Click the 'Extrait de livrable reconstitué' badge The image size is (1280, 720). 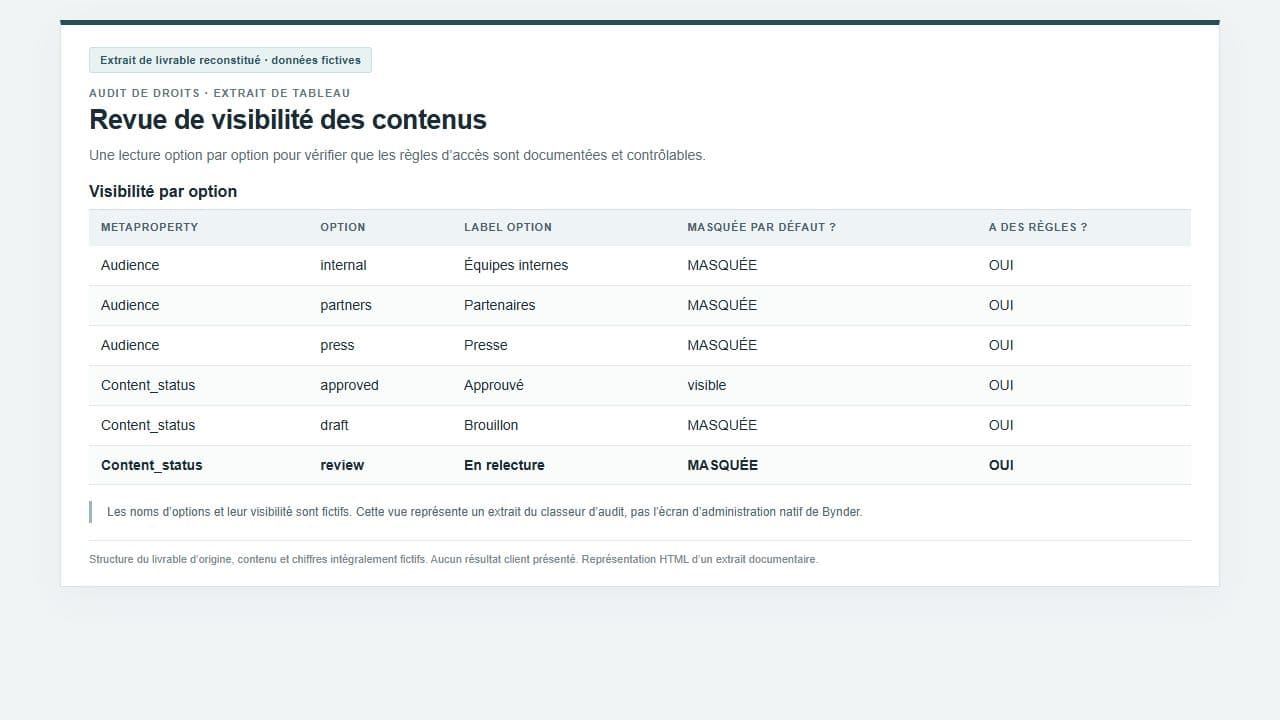tap(230, 60)
